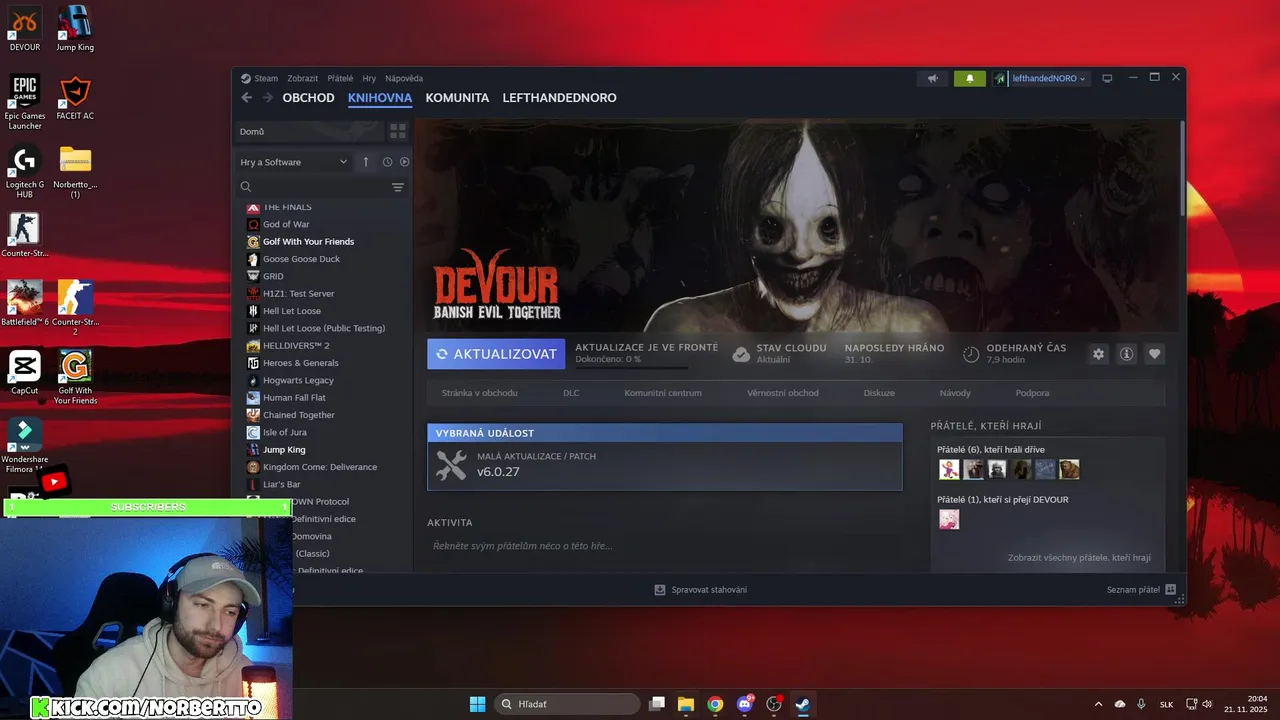Toggle the library sort-order arrow

tap(366, 162)
